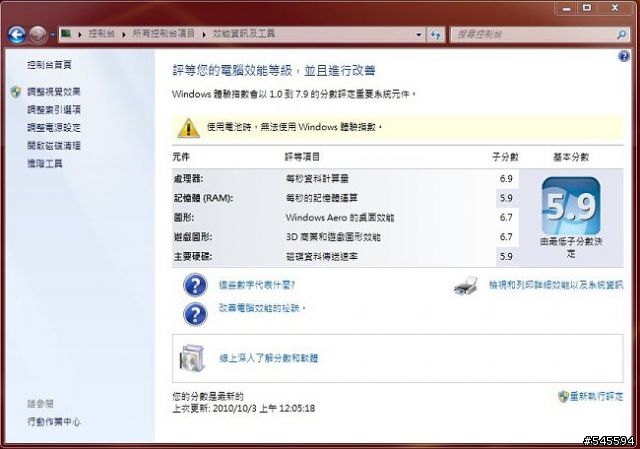Click the 5.9 base score badge

pyautogui.click(x=571, y=206)
